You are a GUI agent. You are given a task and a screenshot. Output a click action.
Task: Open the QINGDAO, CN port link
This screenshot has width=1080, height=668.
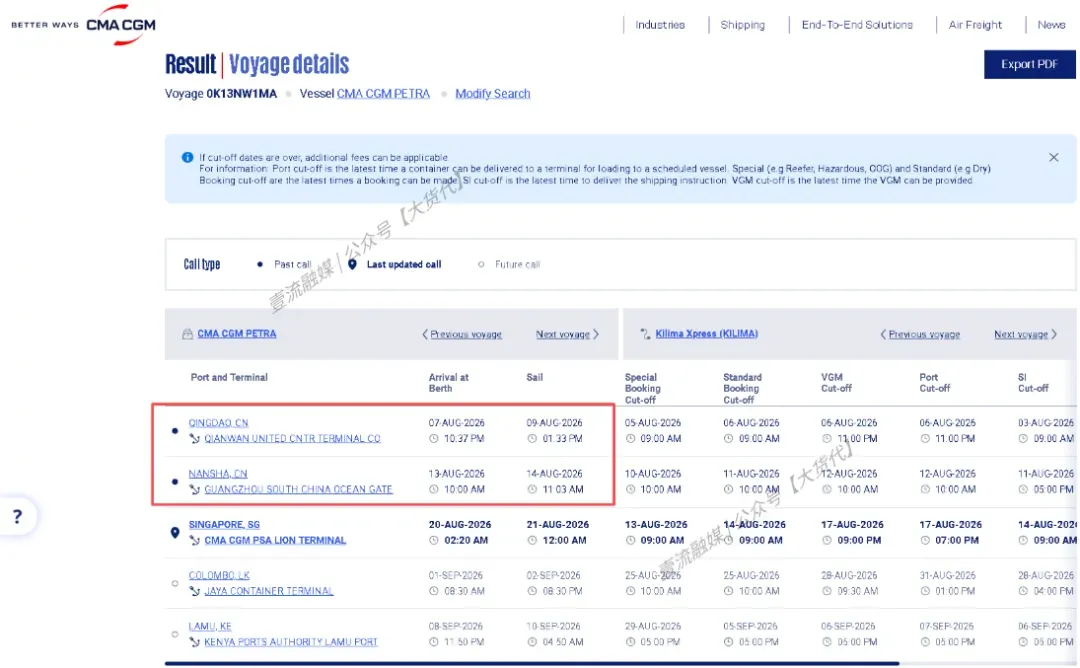point(218,423)
